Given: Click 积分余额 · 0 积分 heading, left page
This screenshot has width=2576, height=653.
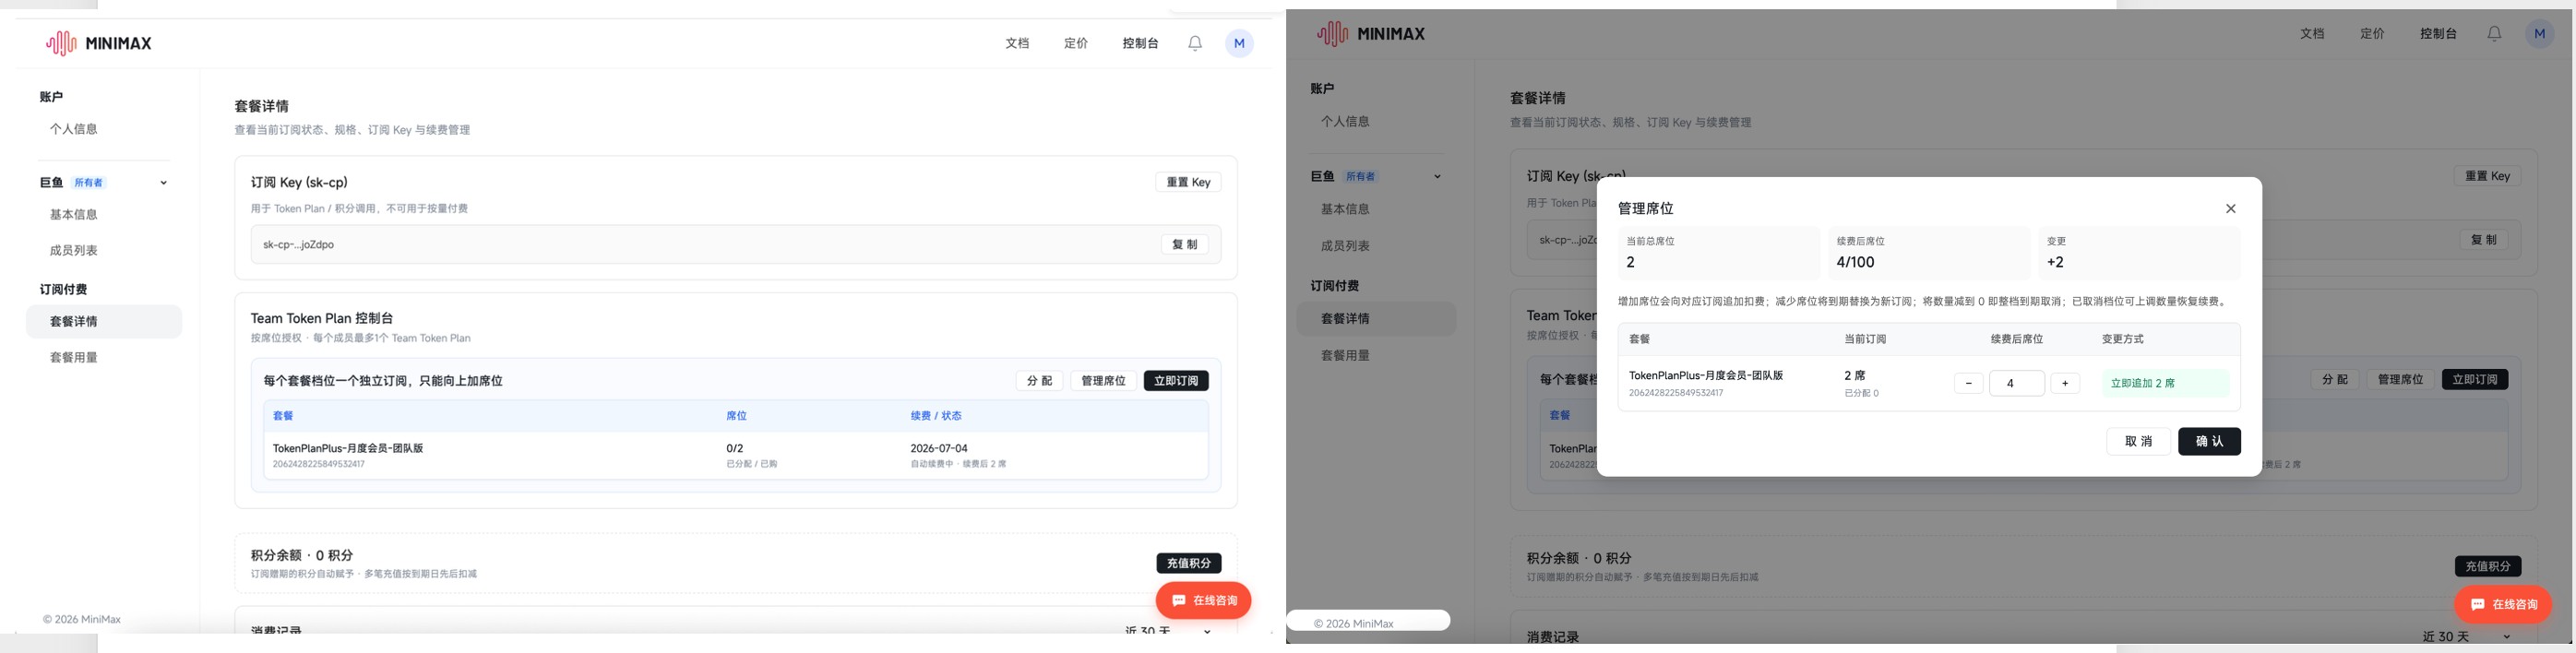Looking at the screenshot, I should [302, 555].
